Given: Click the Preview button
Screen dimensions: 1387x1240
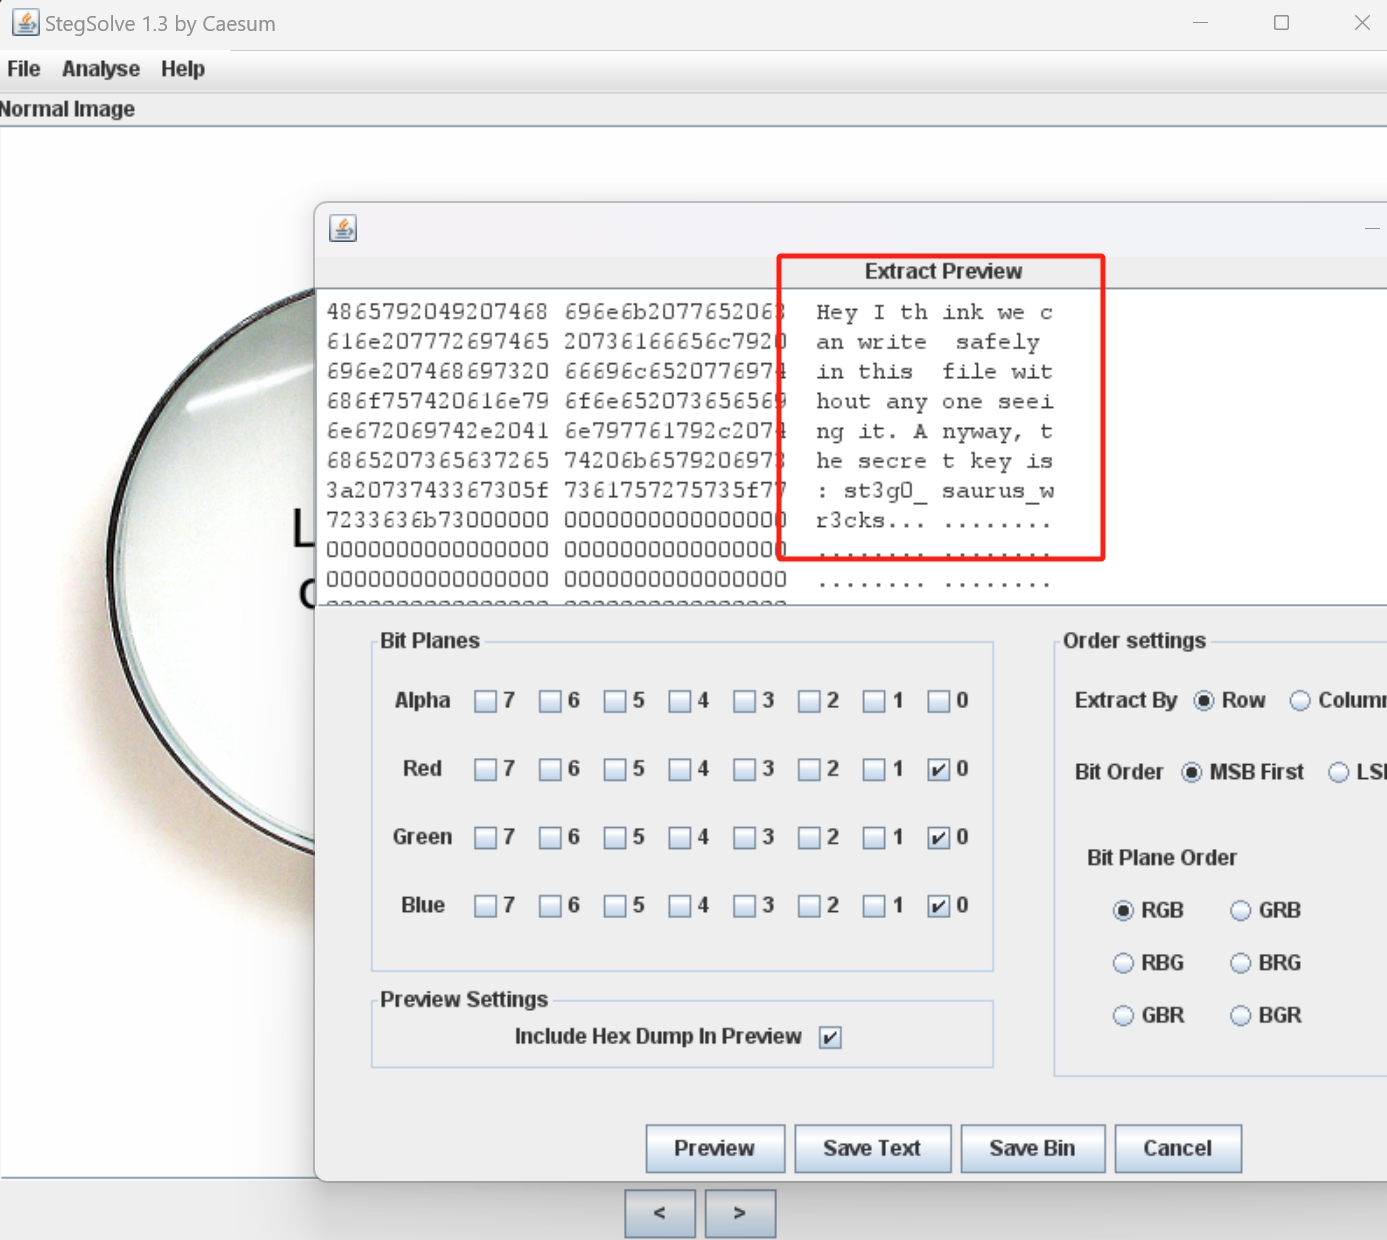Looking at the screenshot, I should [714, 1148].
